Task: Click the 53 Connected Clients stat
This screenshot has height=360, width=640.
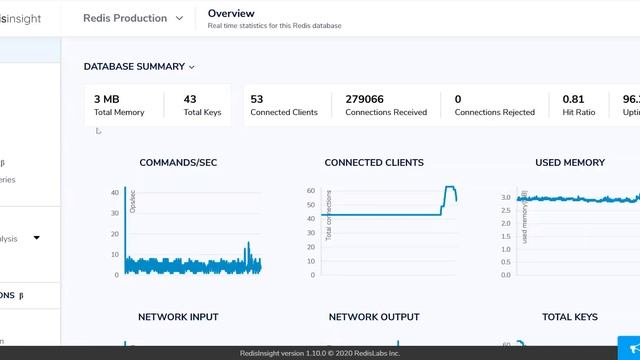Action: (284, 105)
